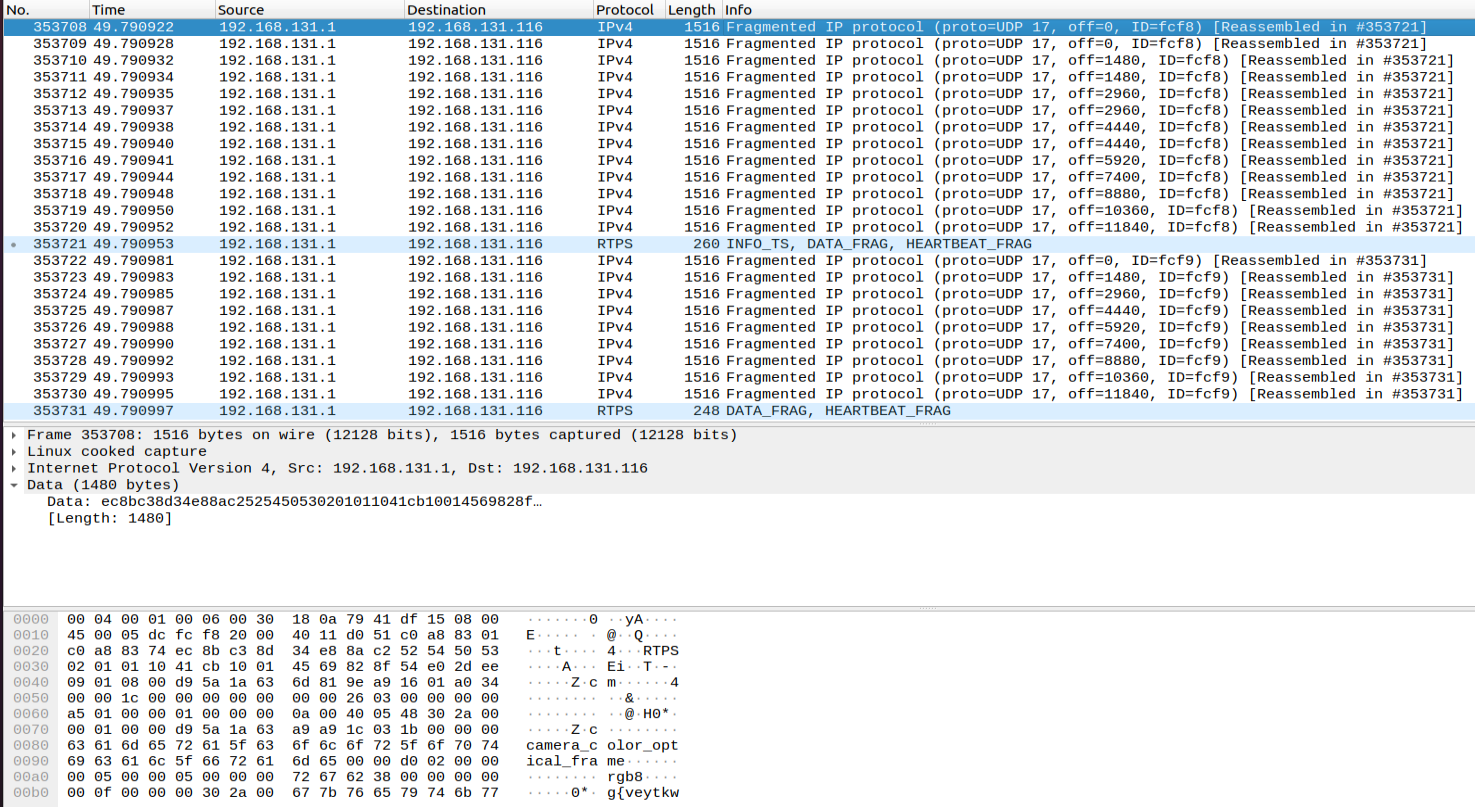Select packet 353712 at time 49.790935
This screenshot has width=1475, height=807.
pos(738,94)
